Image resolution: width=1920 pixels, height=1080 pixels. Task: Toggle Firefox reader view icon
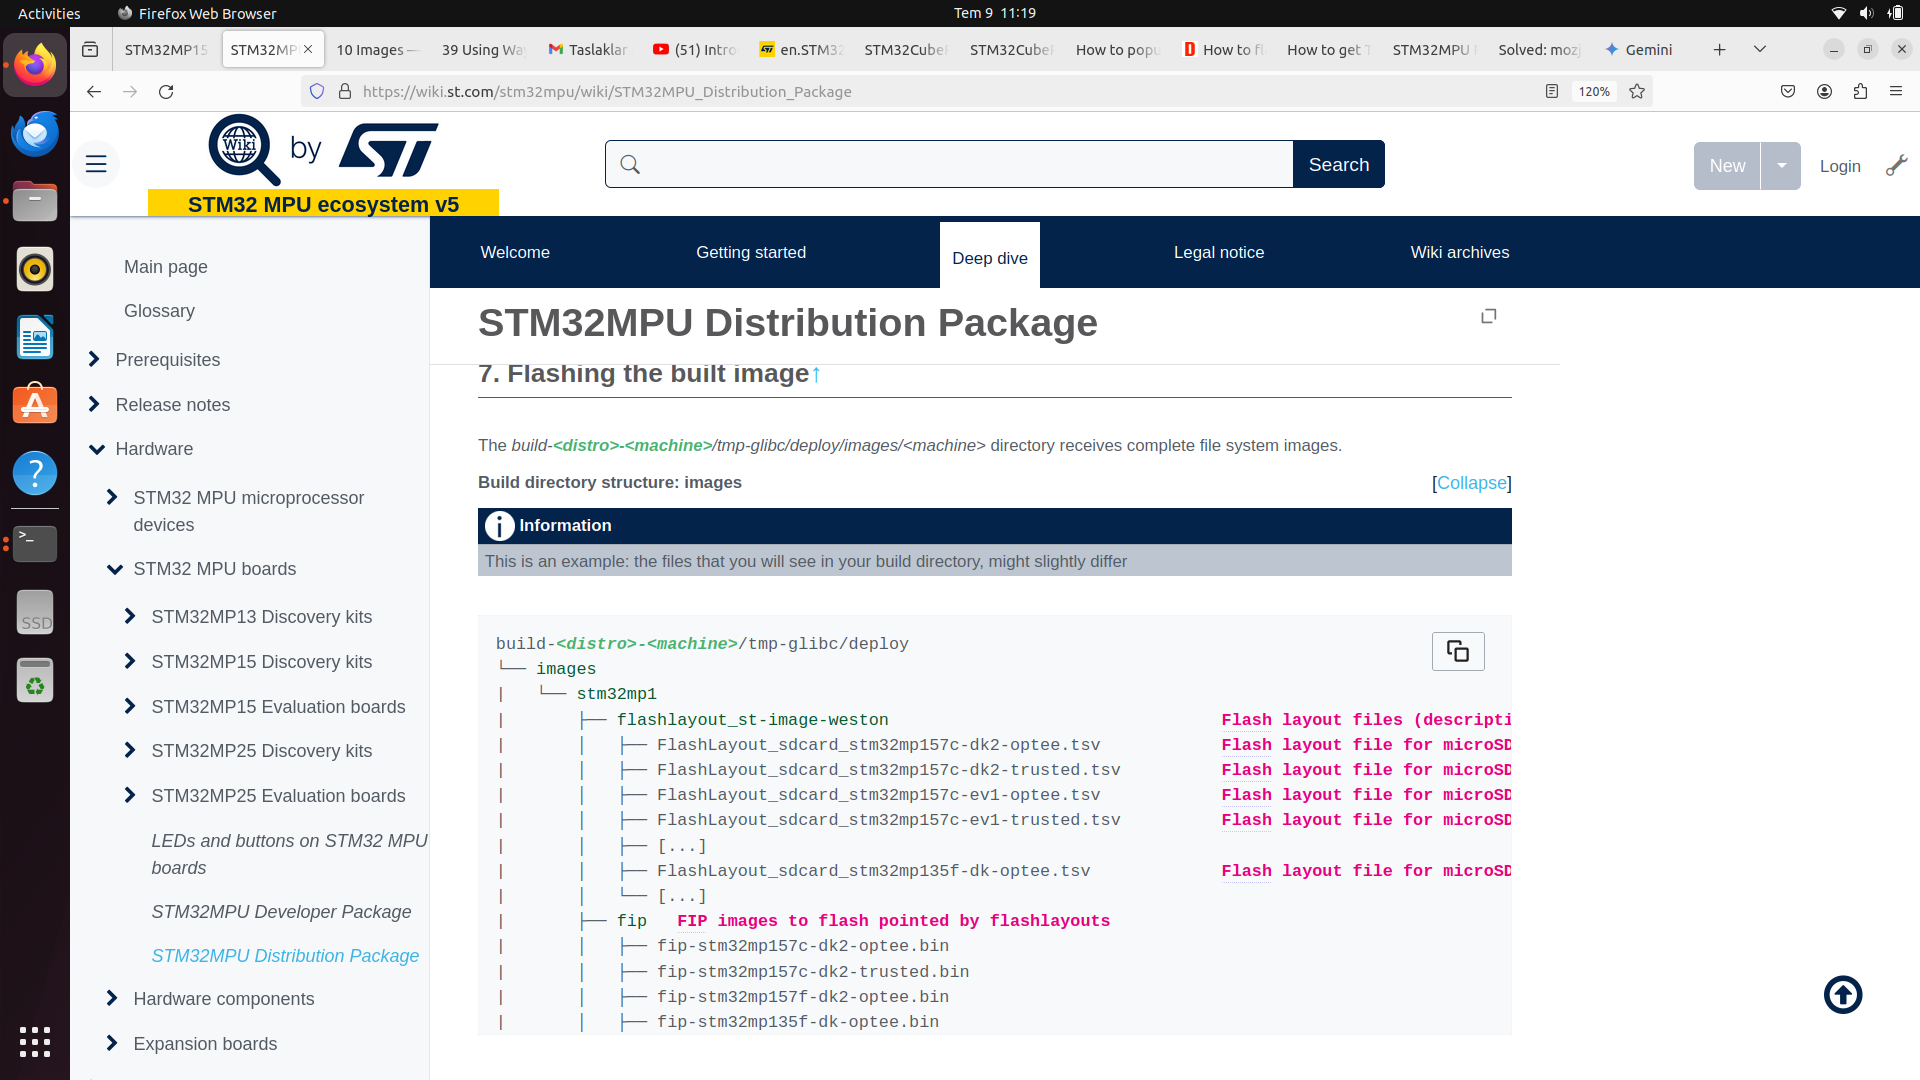pyautogui.click(x=1551, y=92)
